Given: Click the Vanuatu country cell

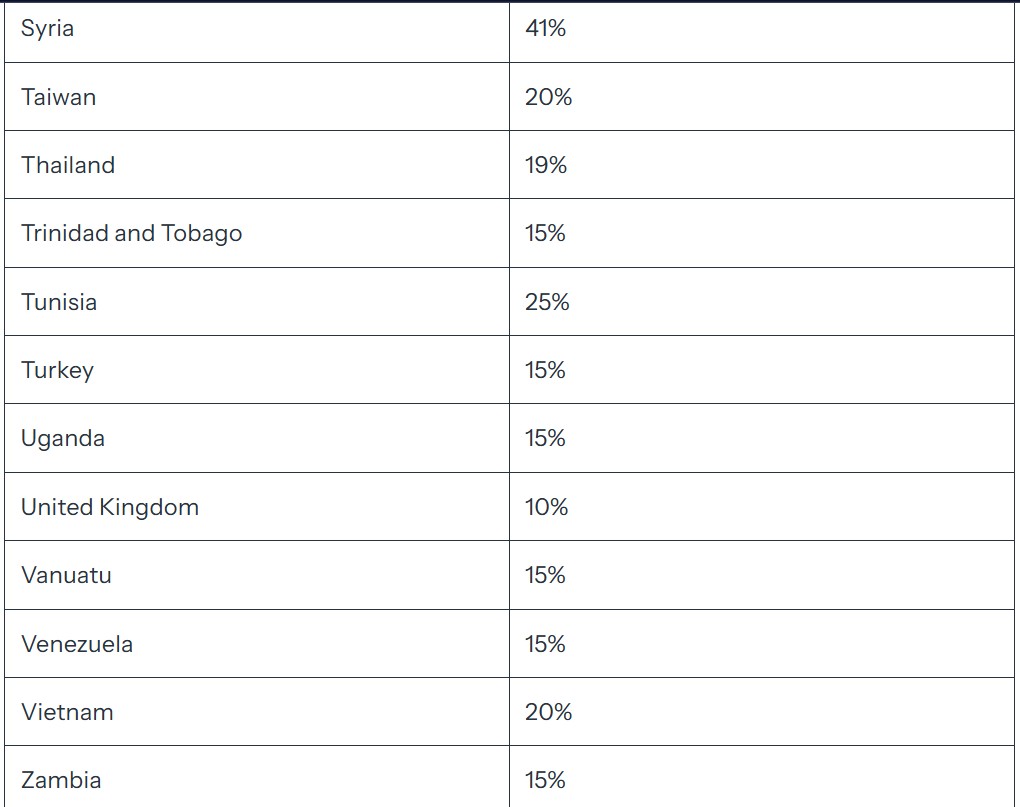Looking at the screenshot, I should coord(257,575).
